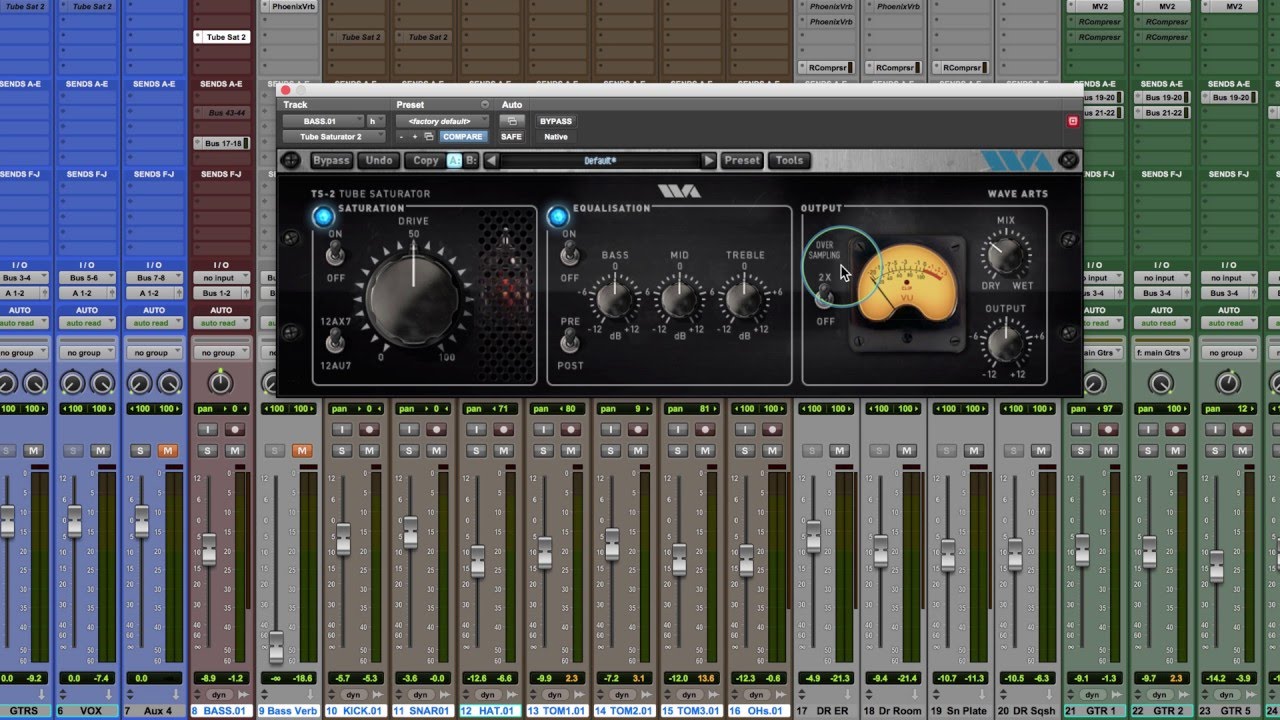Click the minus previous-setting button
The image size is (1280, 720).
pyautogui.click(x=401, y=137)
